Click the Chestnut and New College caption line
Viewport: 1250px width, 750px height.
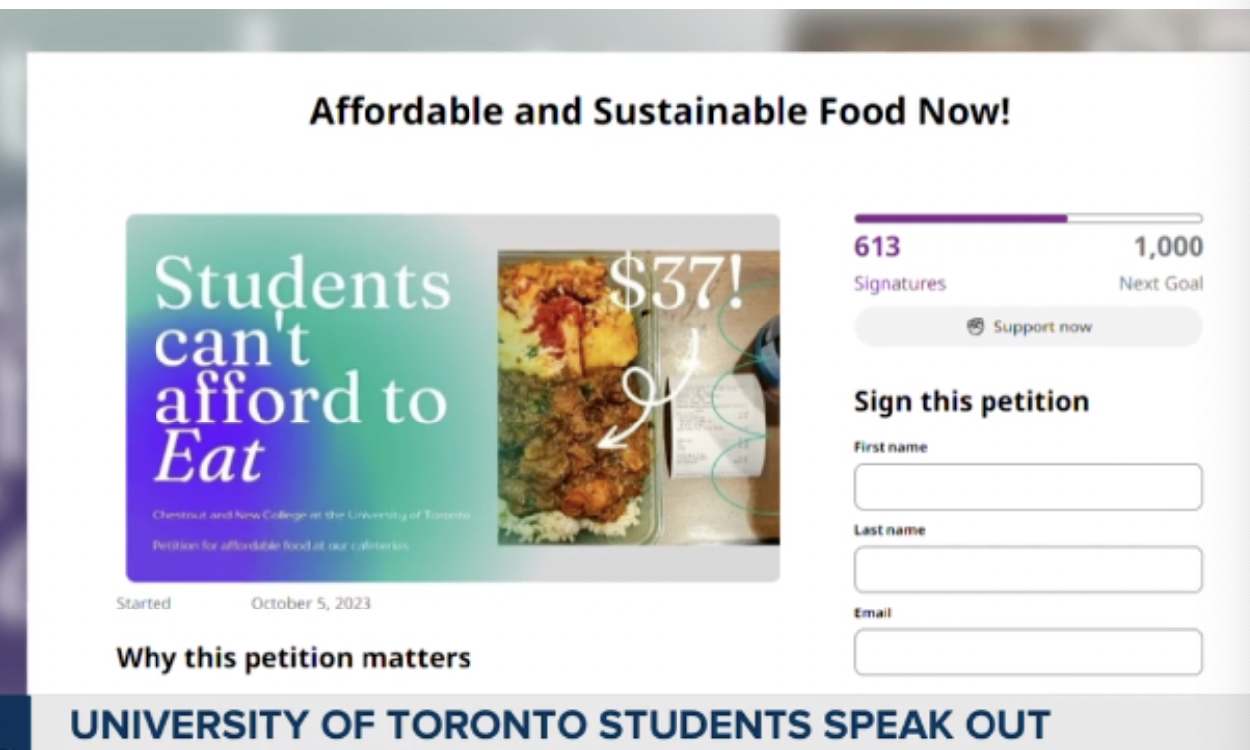click(311, 515)
